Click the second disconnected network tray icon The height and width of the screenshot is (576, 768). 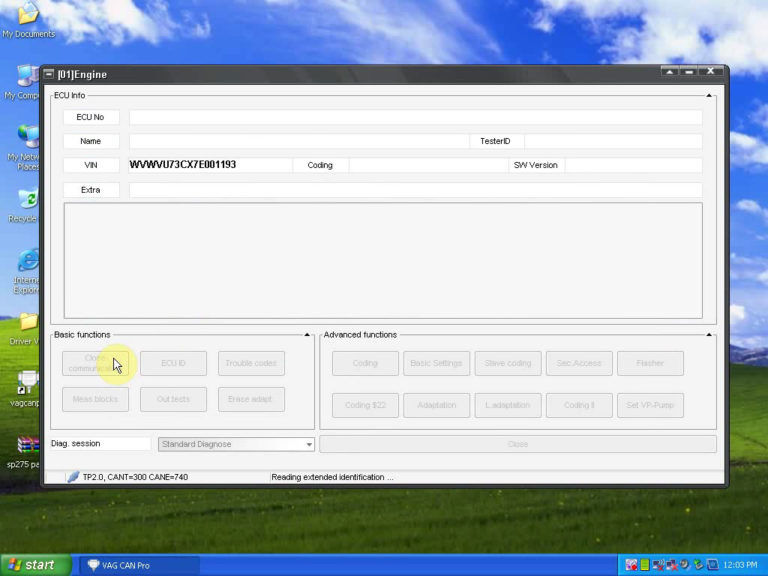(672, 565)
